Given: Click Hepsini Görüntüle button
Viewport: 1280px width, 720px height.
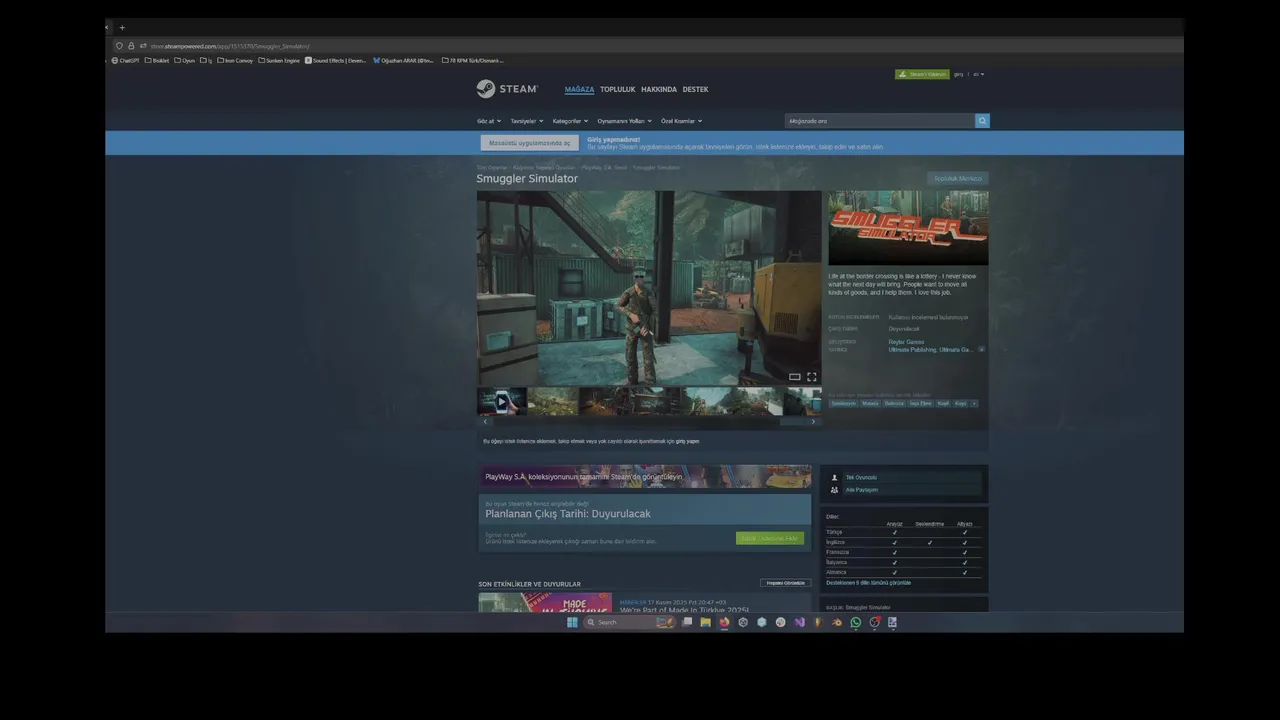Looking at the screenshot, I should (785, 583).
